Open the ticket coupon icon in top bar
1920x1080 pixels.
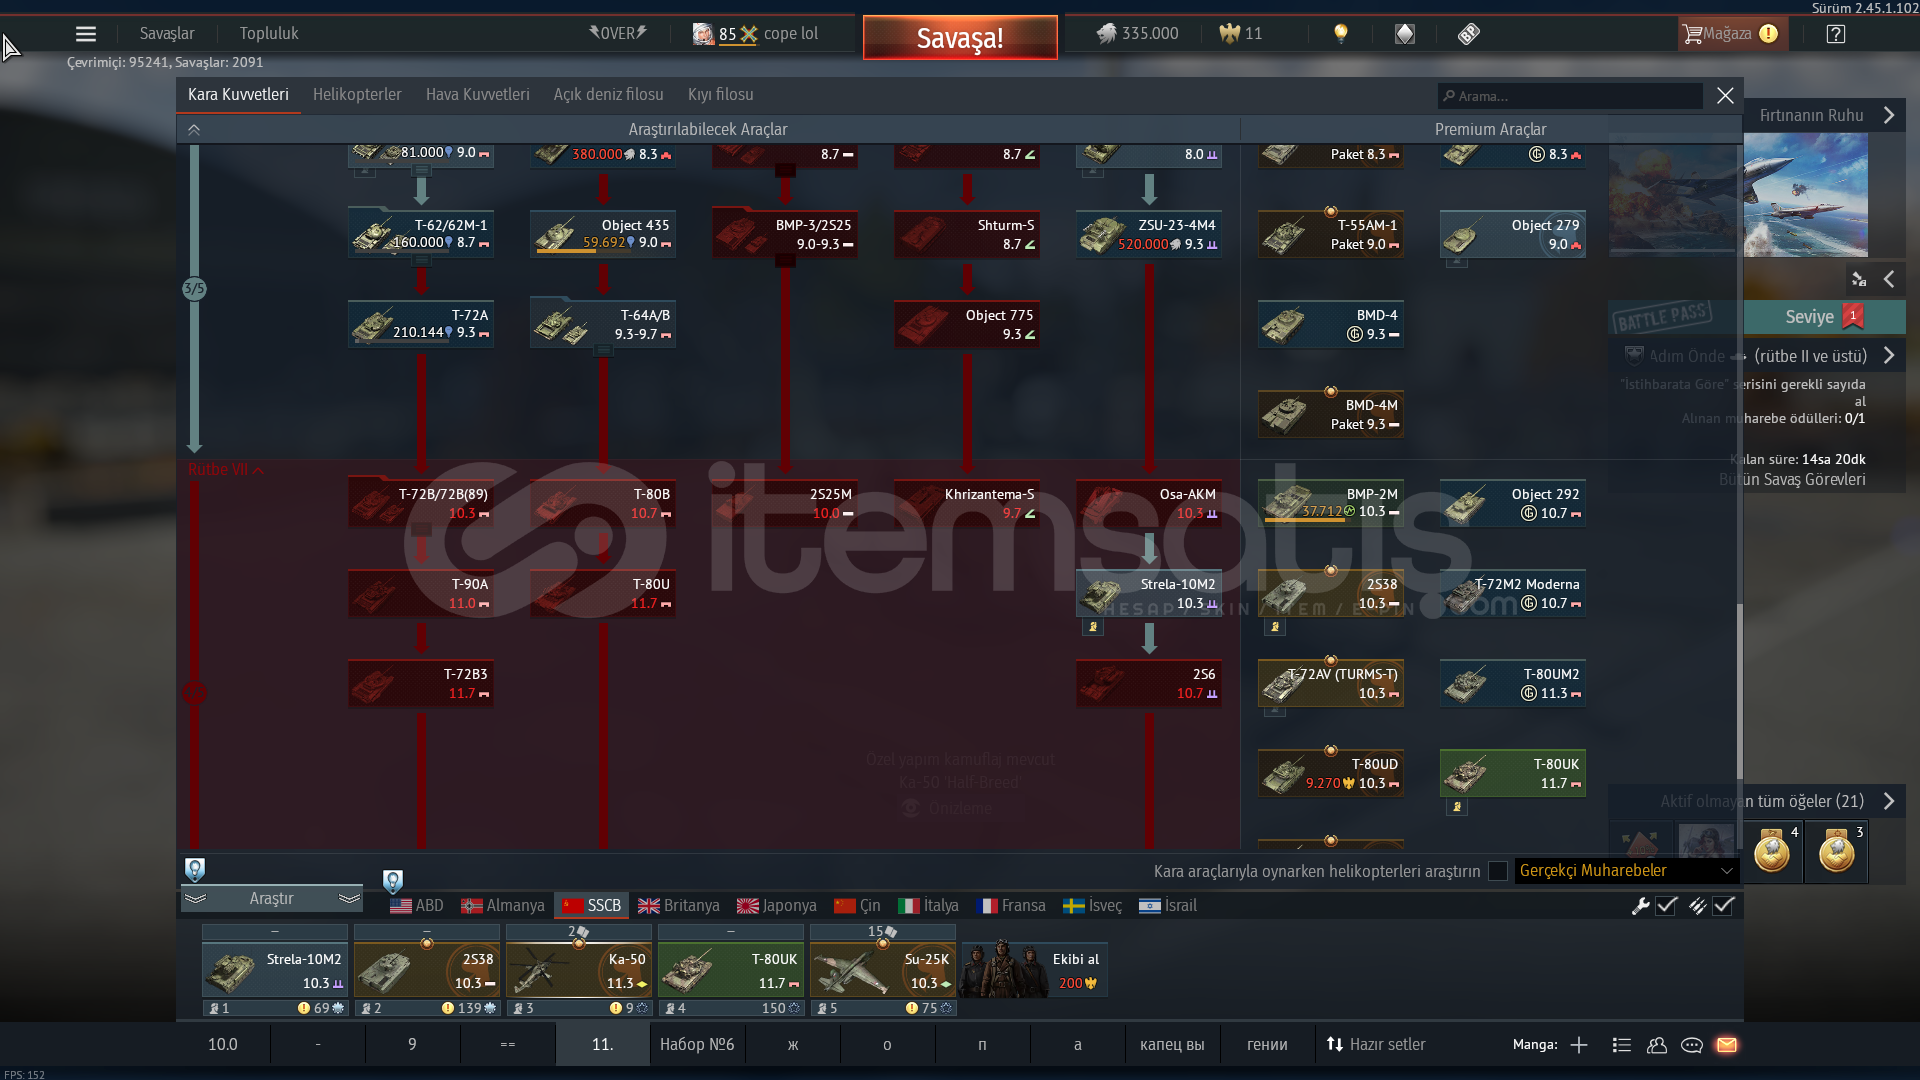[x=1468, y=34]
